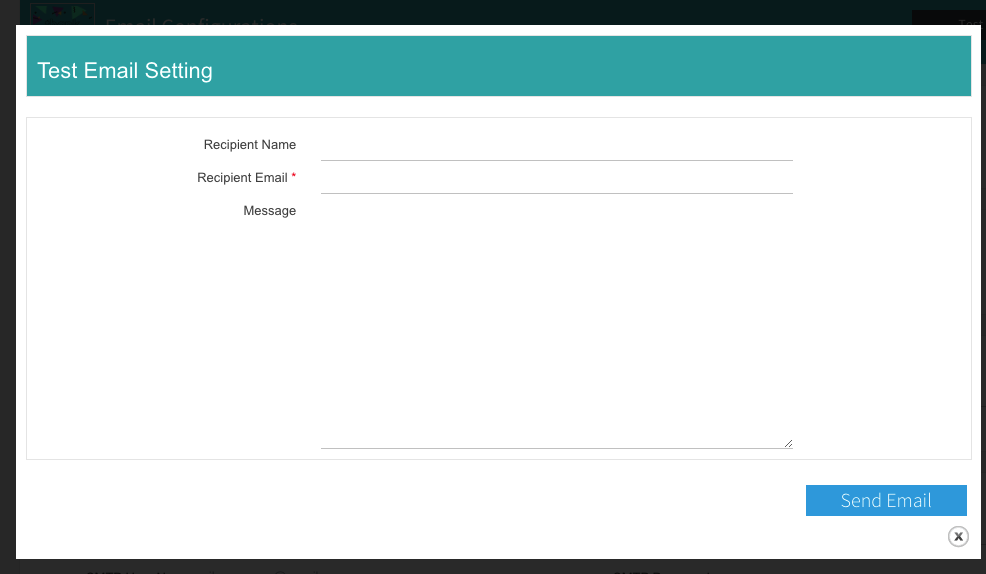The height and width of the screenshot is (574, 986).
Task: Click the Message textarea resize handle
Action: pyautogui.click(x=788, y=443)
